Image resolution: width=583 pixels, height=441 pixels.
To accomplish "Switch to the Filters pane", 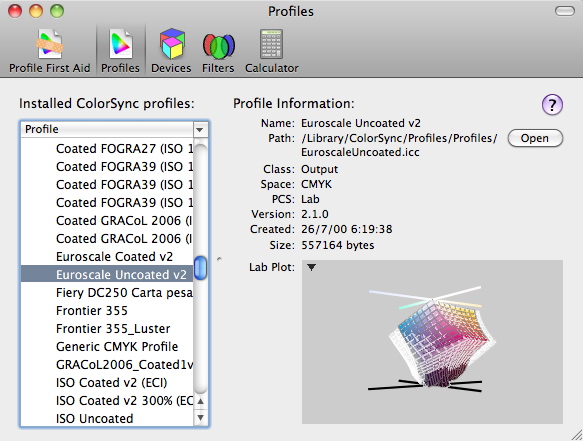I will (218, 51).
